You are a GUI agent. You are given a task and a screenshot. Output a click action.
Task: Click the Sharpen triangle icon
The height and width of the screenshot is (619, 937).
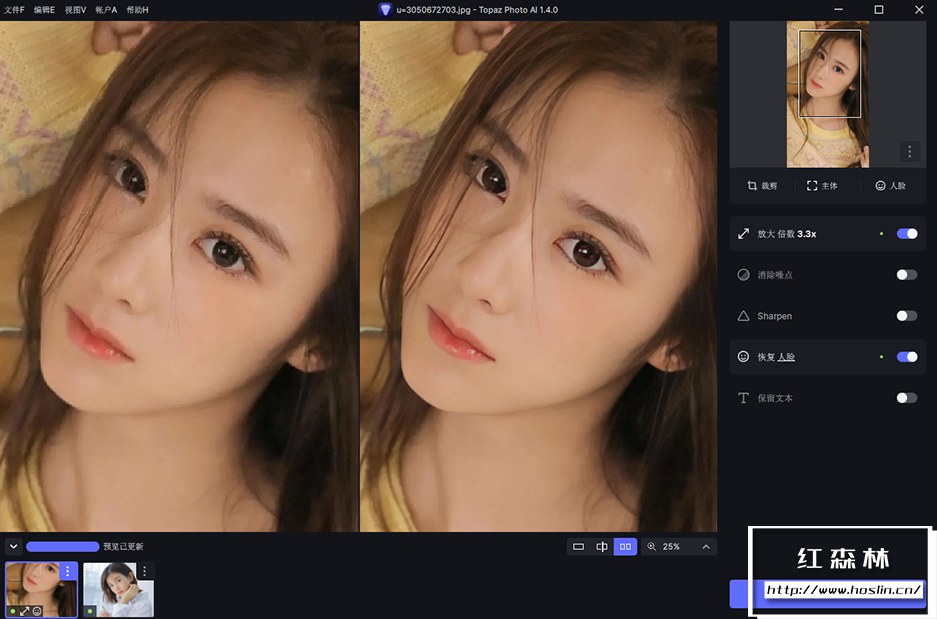pos(743,316)
